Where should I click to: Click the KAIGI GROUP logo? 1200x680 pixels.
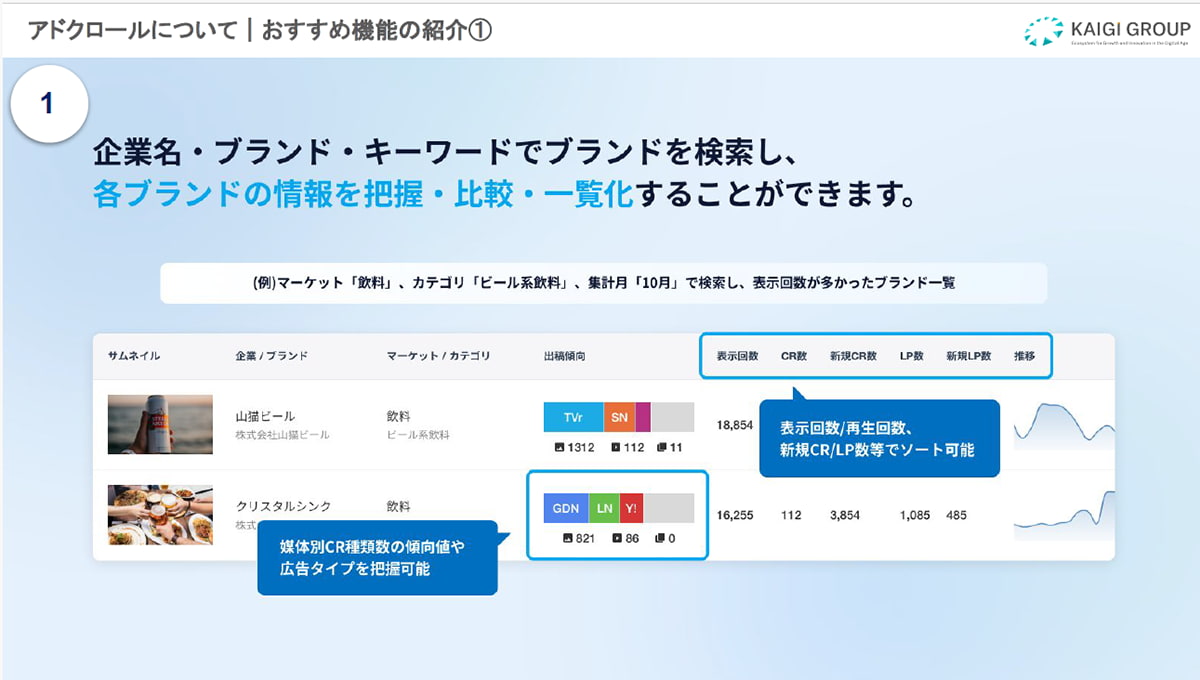[1107, 31]
